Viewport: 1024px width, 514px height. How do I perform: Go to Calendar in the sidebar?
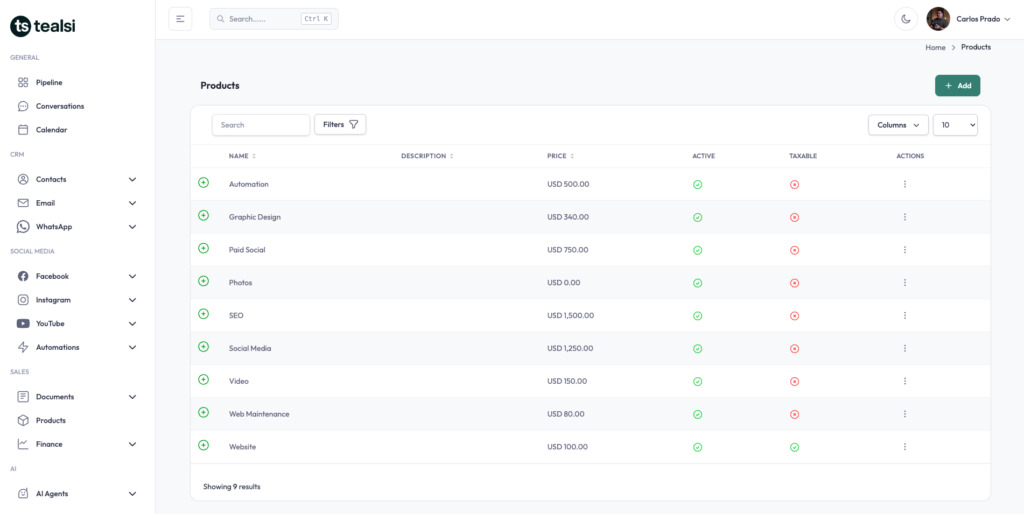(x=51, y=129)
